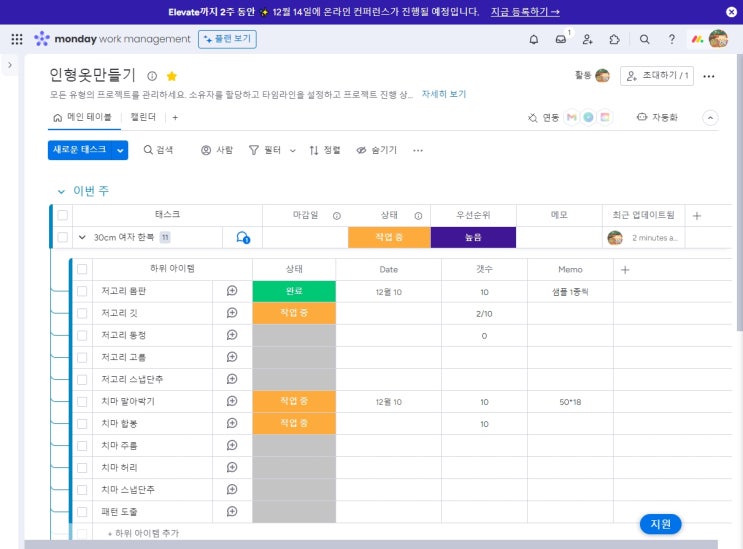Open the apps puzzle piece icon
Screen dimensions: 743x549
coord(614,39)
